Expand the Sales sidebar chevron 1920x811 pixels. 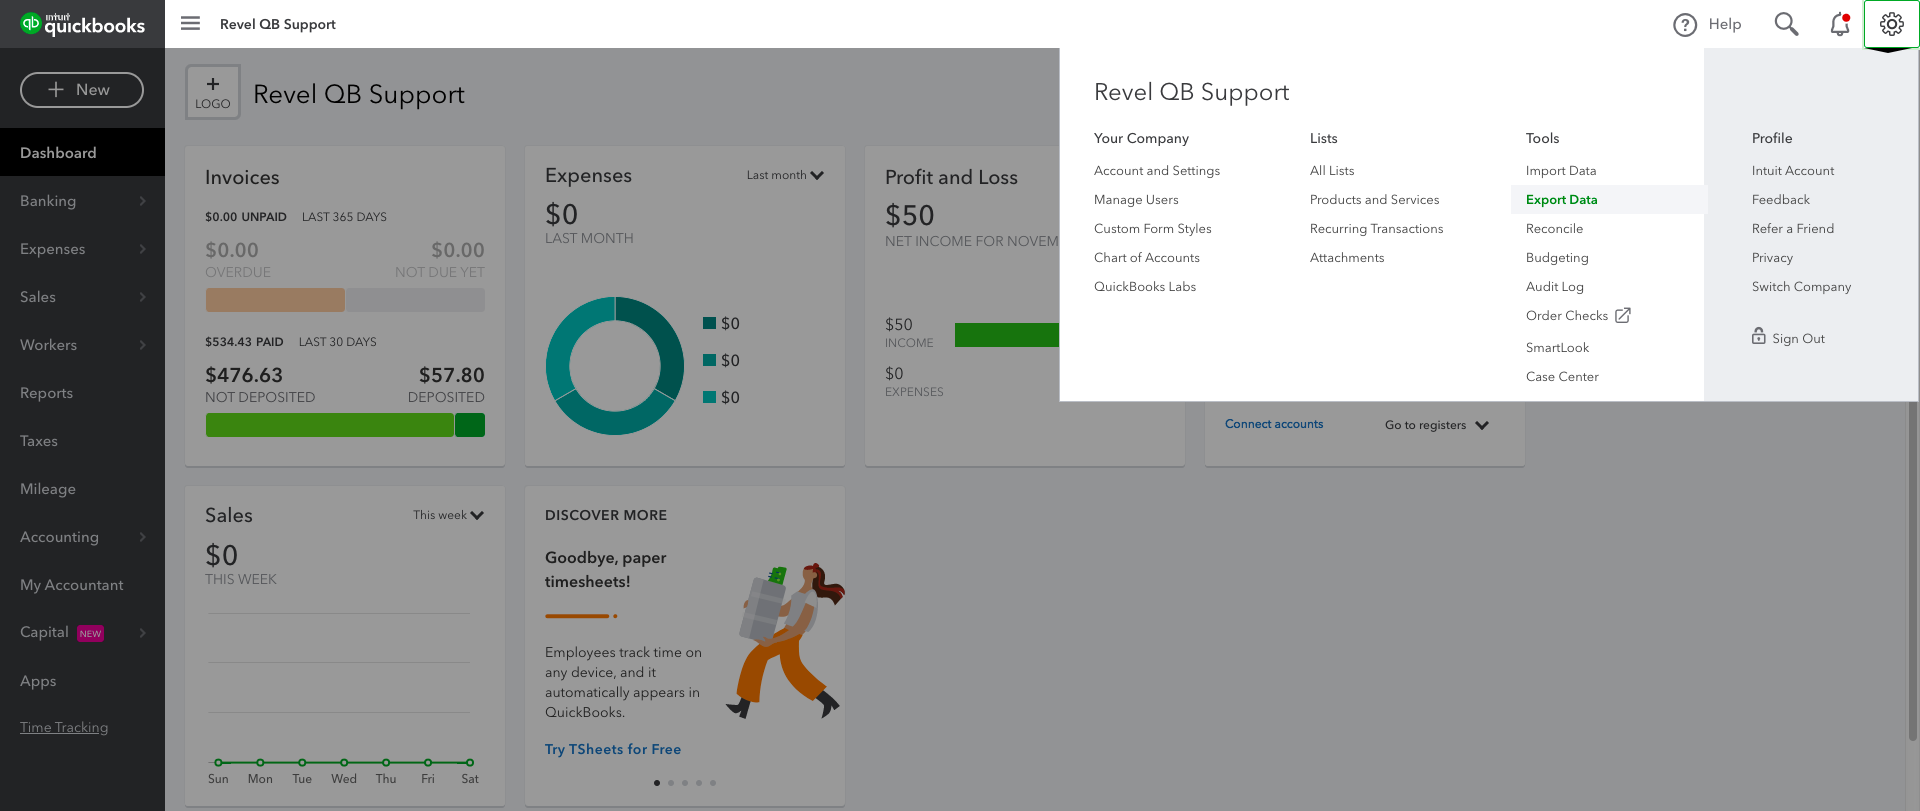point(142,297)
